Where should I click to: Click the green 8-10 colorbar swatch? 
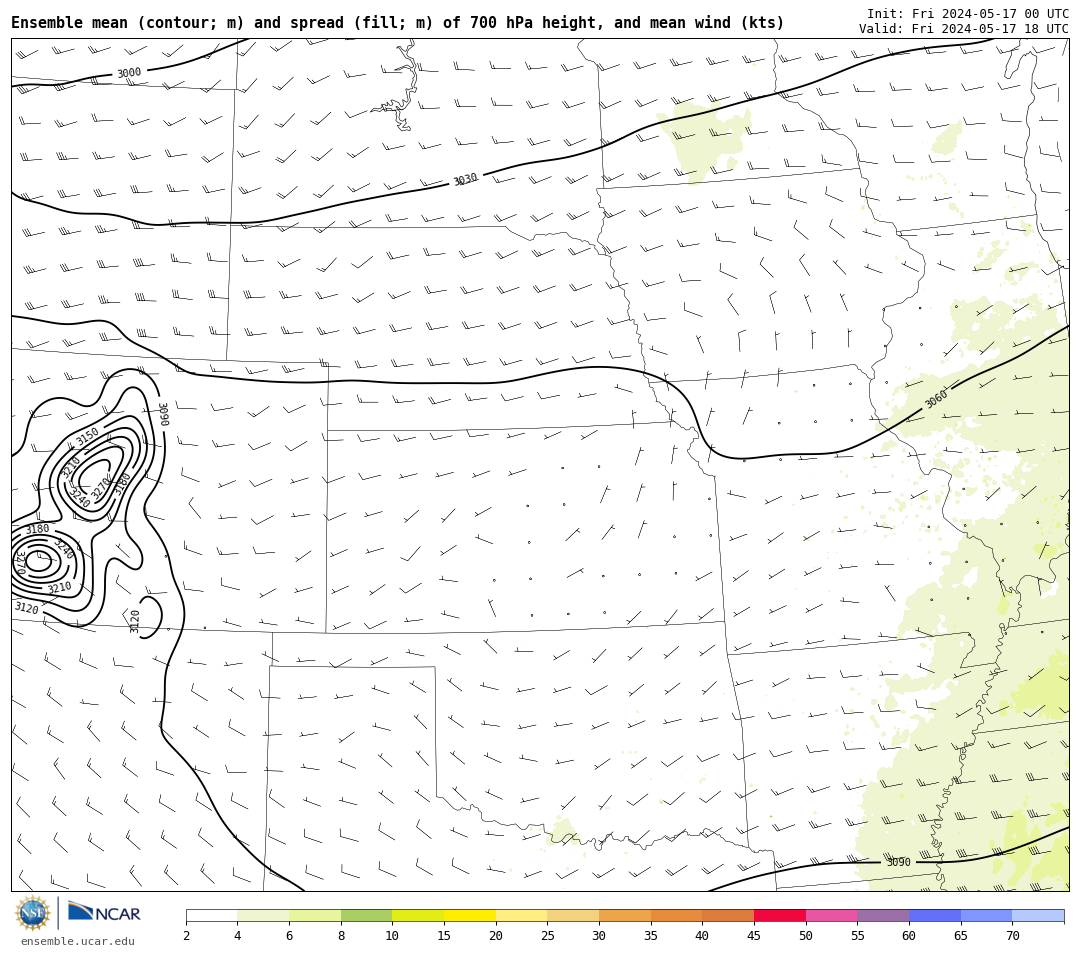(366, 915)
